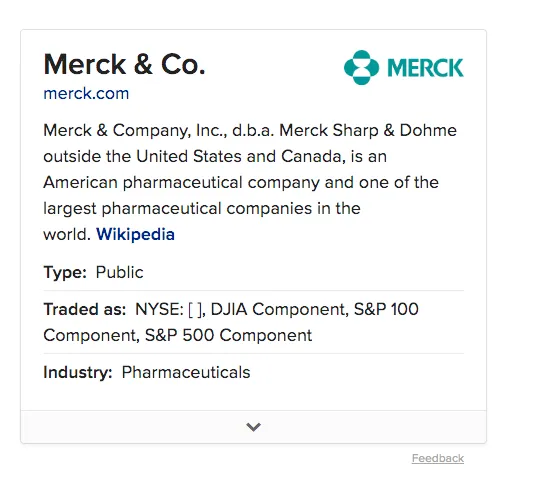Click 'Merck Sharp & Dohme' in the description

(368, 131)
